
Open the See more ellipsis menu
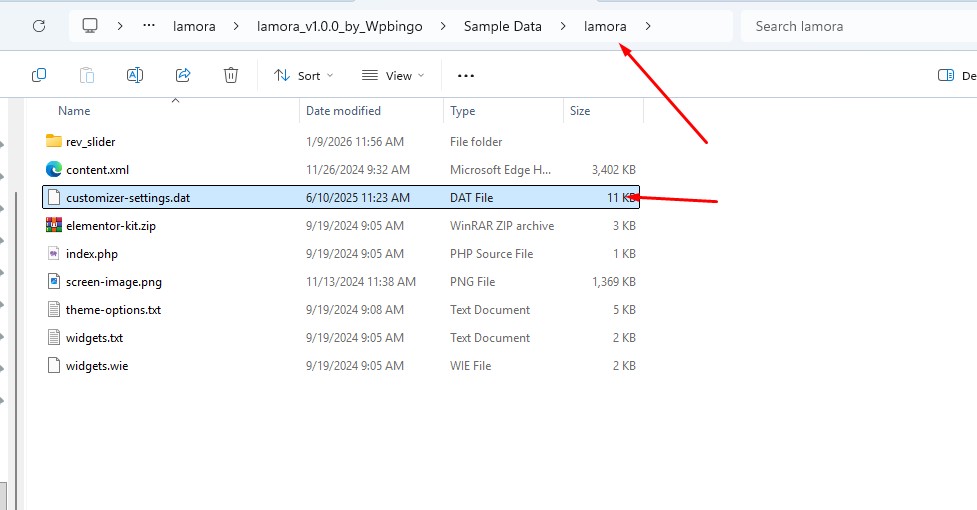465,75
